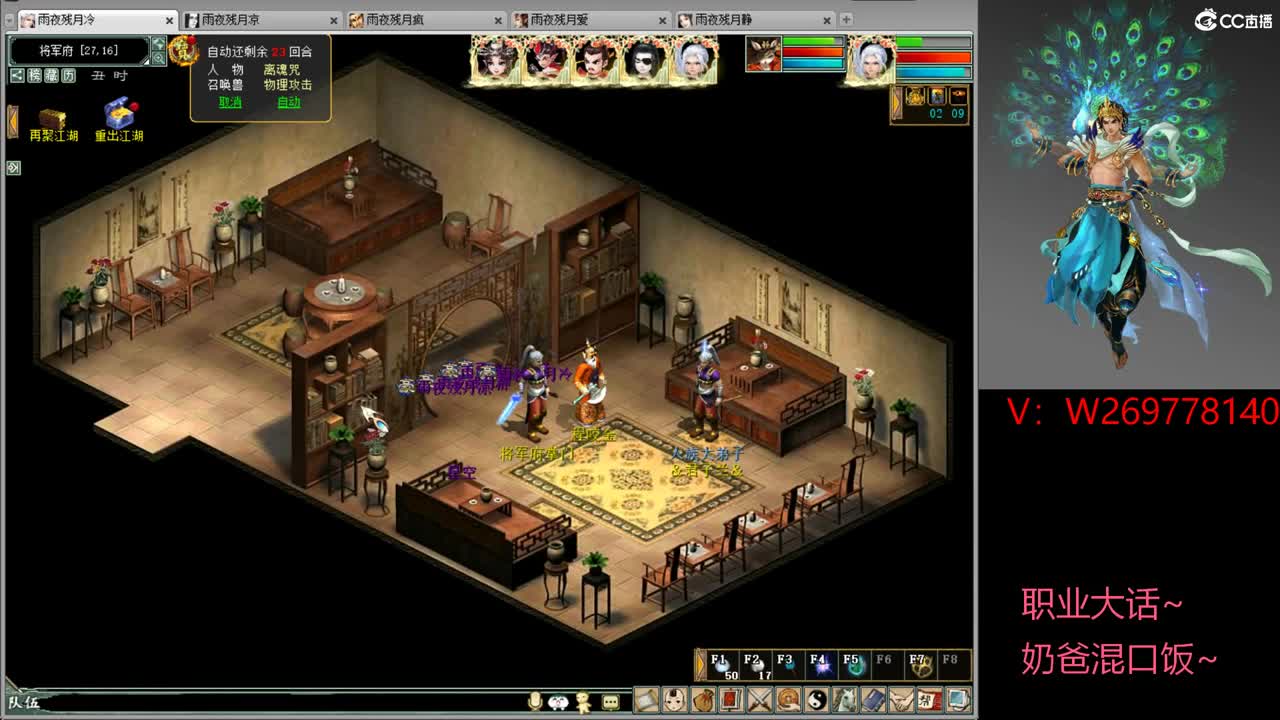Activate the F7 hotkey skill slot
1280x720 pixels.
tap(921, 665)
